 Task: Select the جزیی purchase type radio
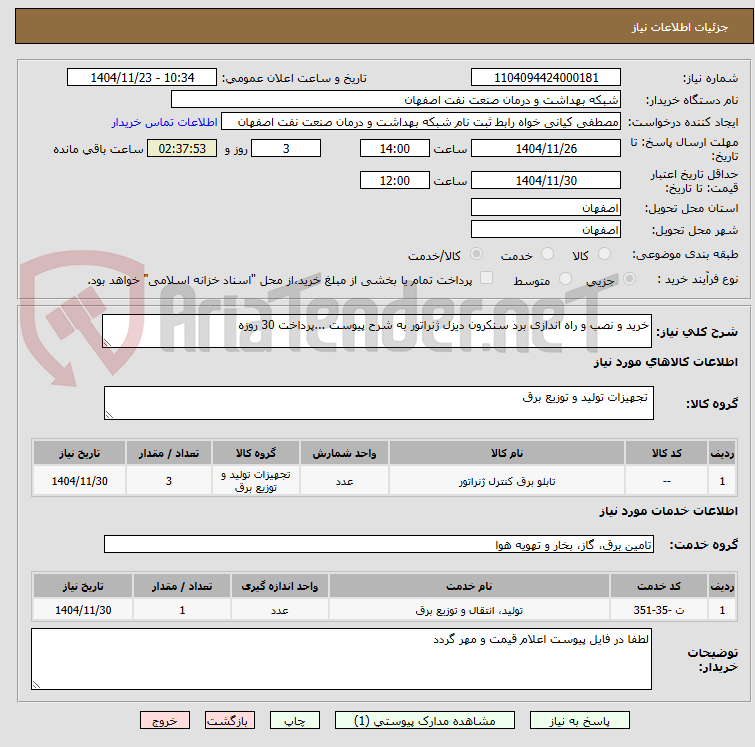tap(629, 279)
